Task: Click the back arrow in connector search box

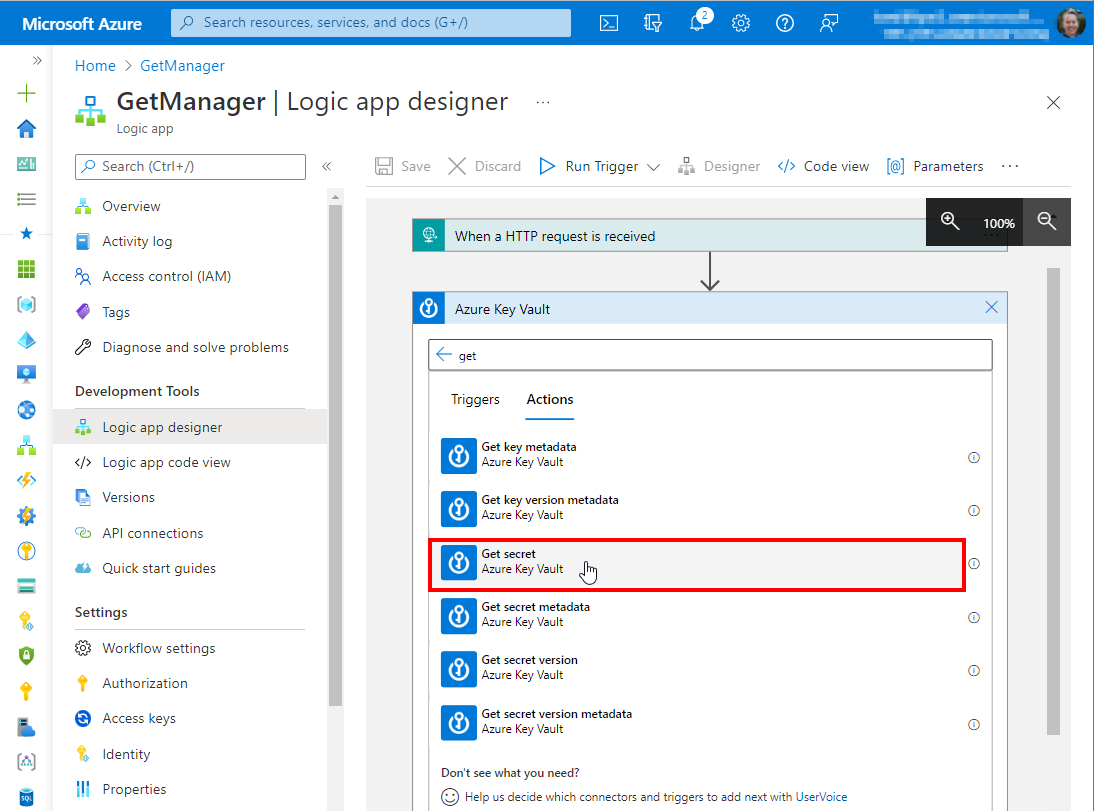Action: 444,355
